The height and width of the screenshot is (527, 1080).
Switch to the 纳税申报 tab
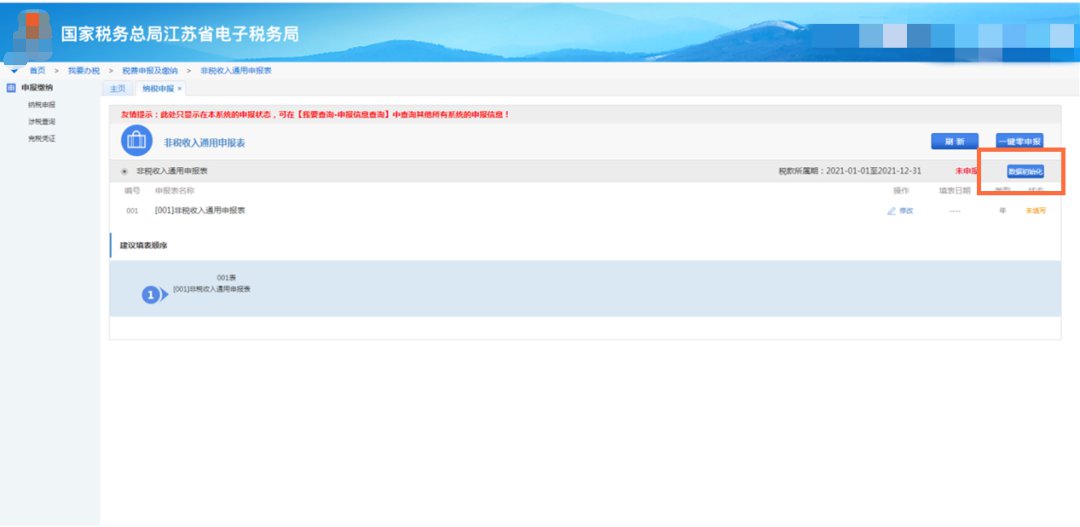pos(158,89)
